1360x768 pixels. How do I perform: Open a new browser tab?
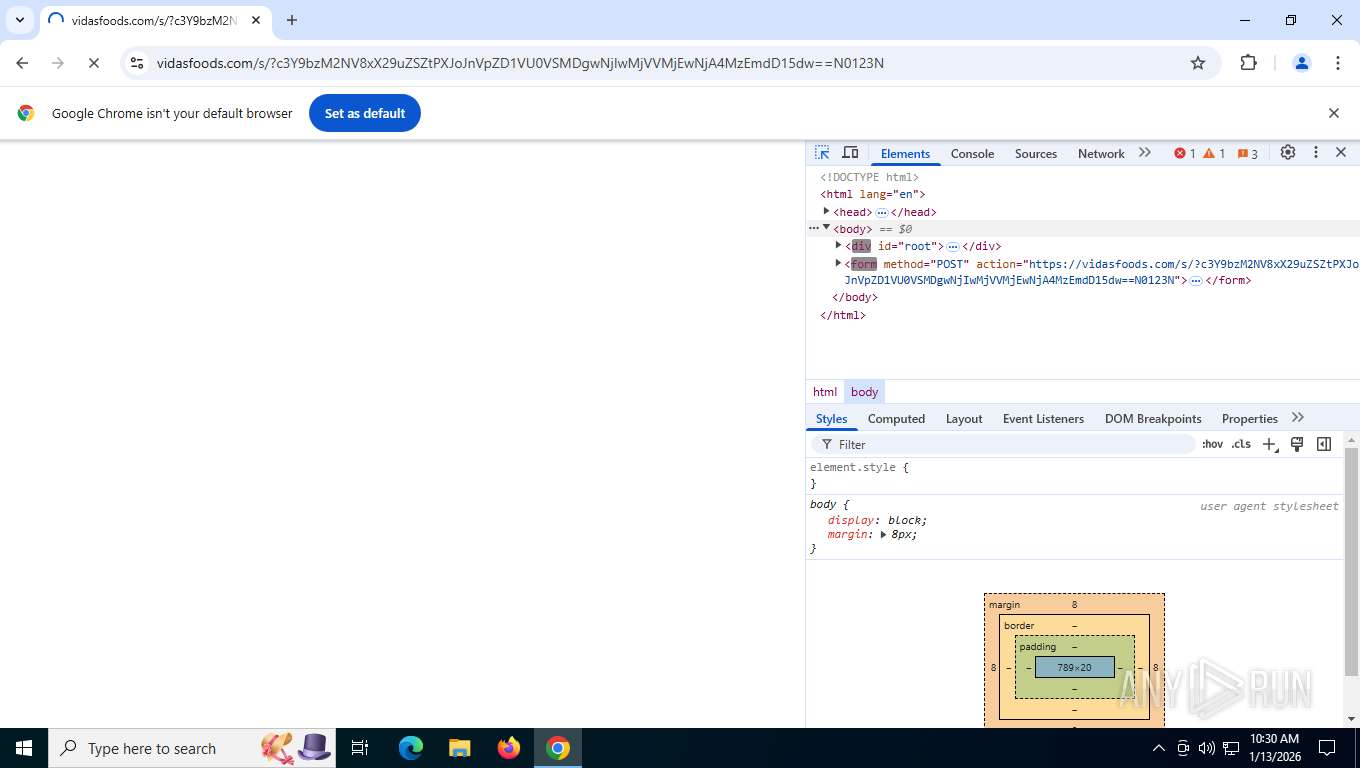(x=292, y=20)
